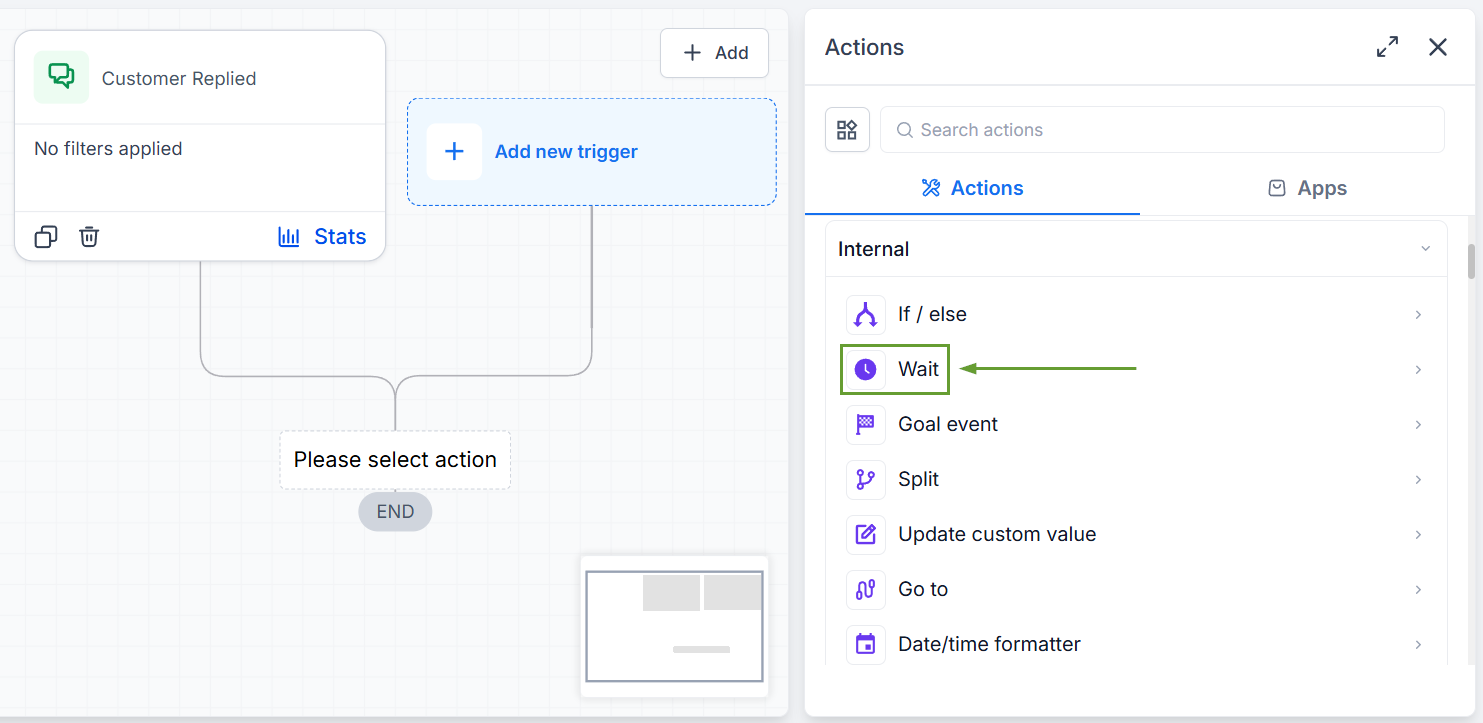Viewport: 1483px width, 723px height.
Task: Pick the Split branch icon
Action: pos(865,479)
